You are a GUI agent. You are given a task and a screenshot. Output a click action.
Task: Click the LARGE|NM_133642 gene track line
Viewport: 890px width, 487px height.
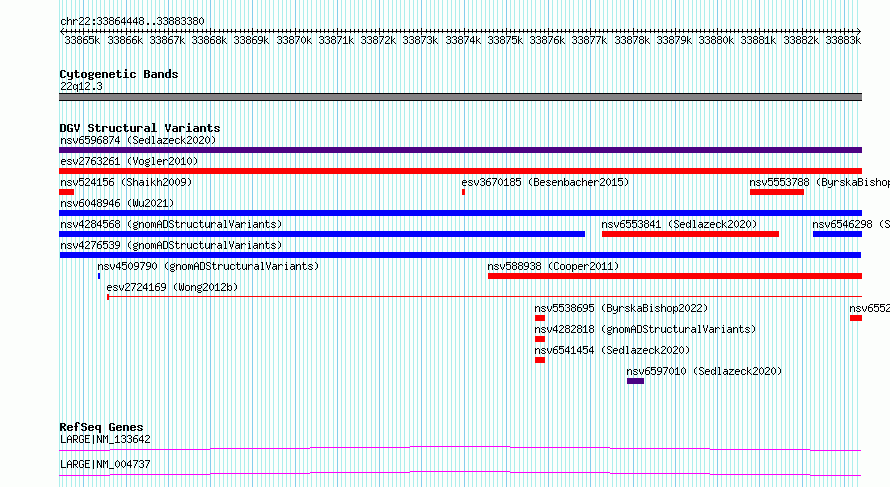point(460,448)
